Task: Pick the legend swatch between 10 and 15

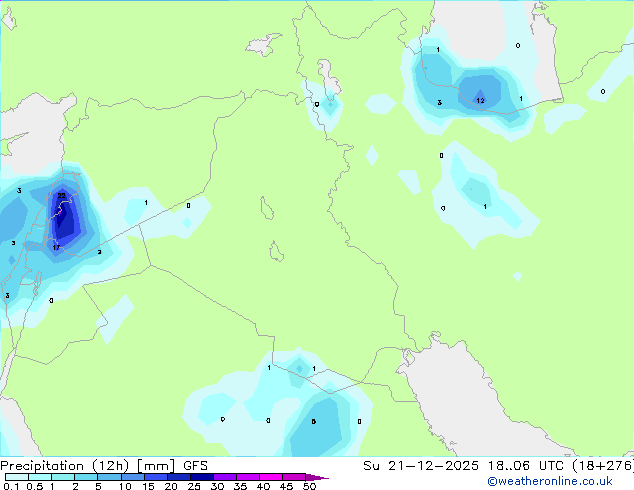Action: (x=132, y=477)
